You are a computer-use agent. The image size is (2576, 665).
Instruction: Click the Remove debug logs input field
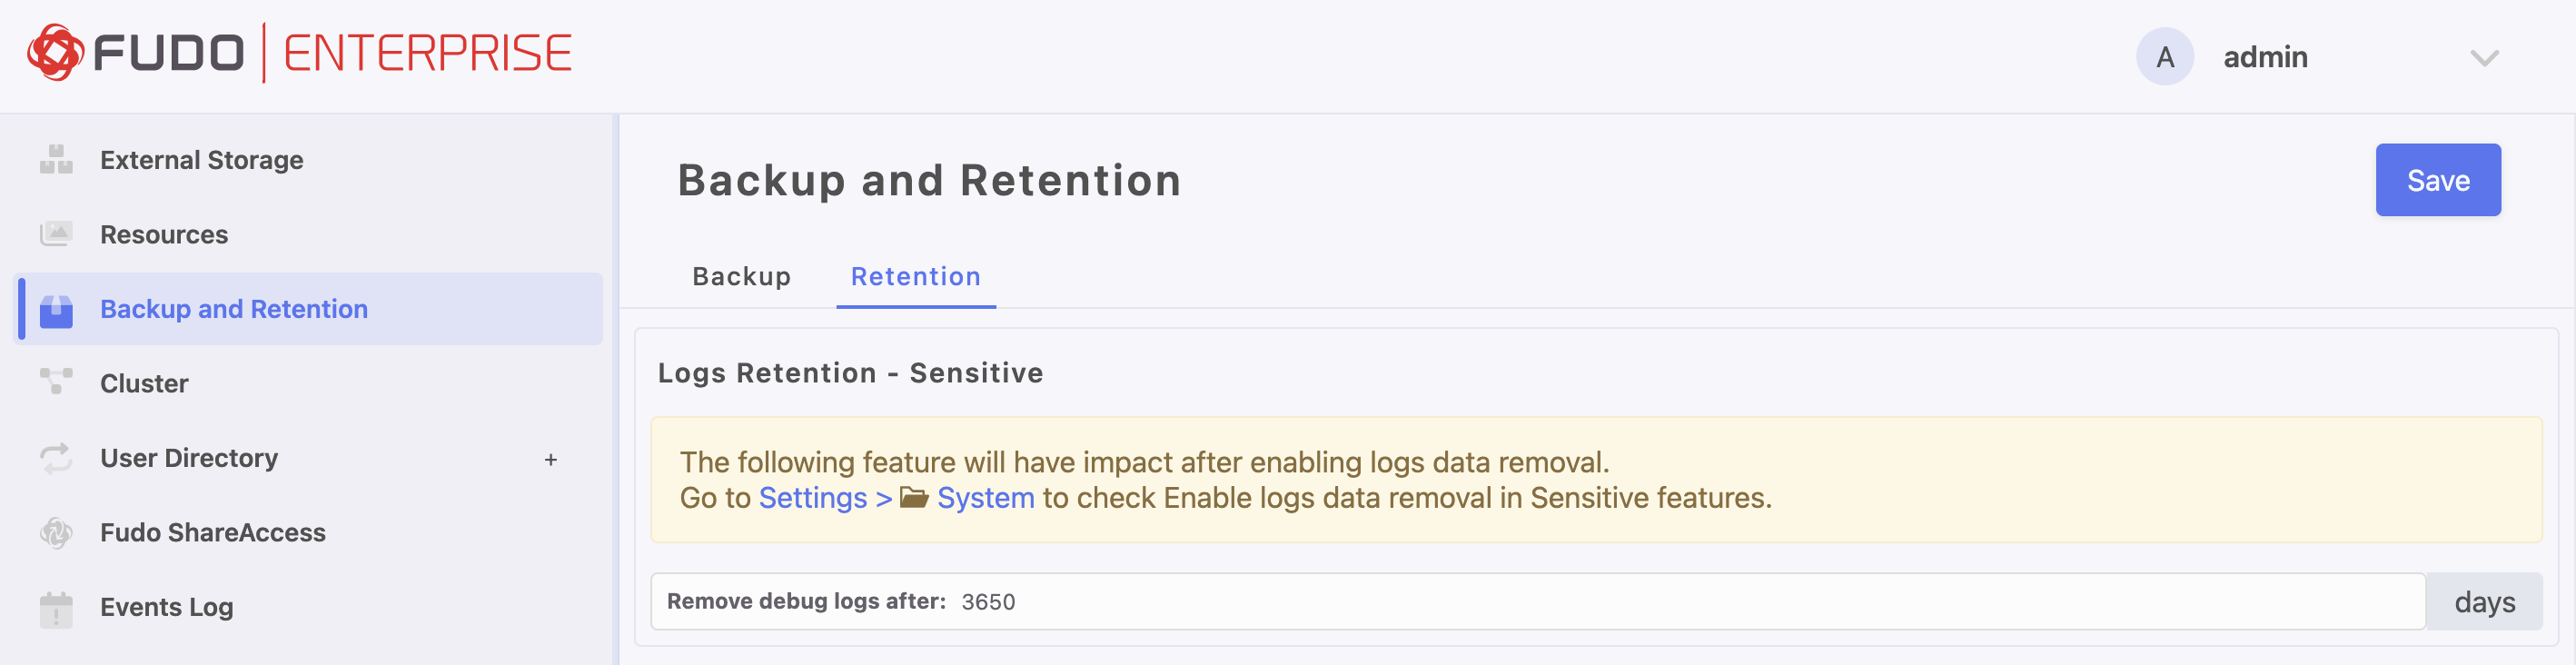point(1300,601)
